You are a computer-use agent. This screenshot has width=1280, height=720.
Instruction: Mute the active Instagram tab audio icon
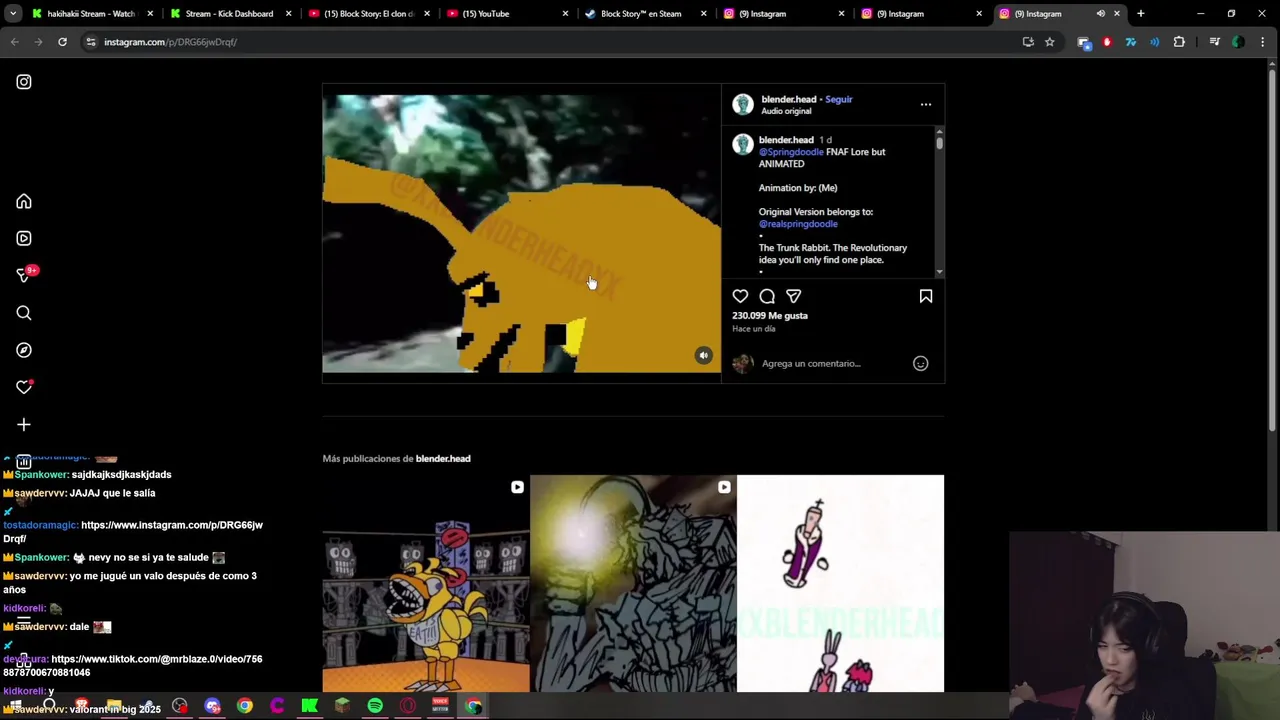(x=1101, y=14)
